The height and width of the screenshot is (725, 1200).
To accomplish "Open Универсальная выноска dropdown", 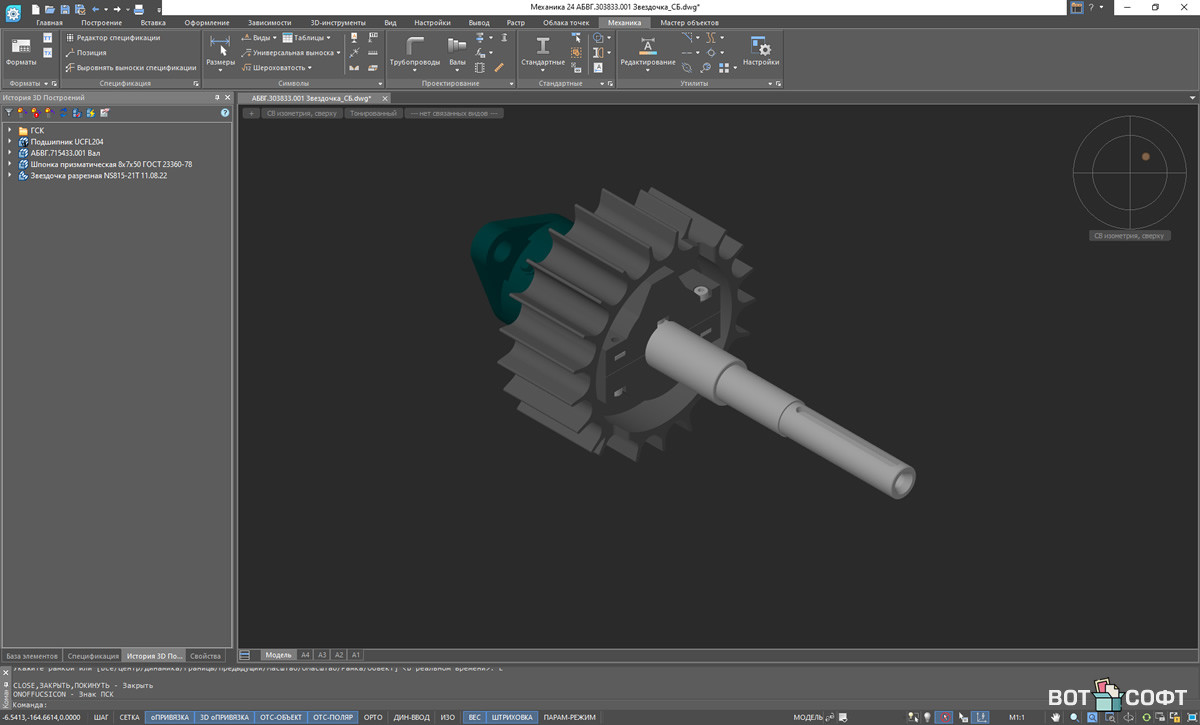I will pyautogui.click(x=291, y=53).
